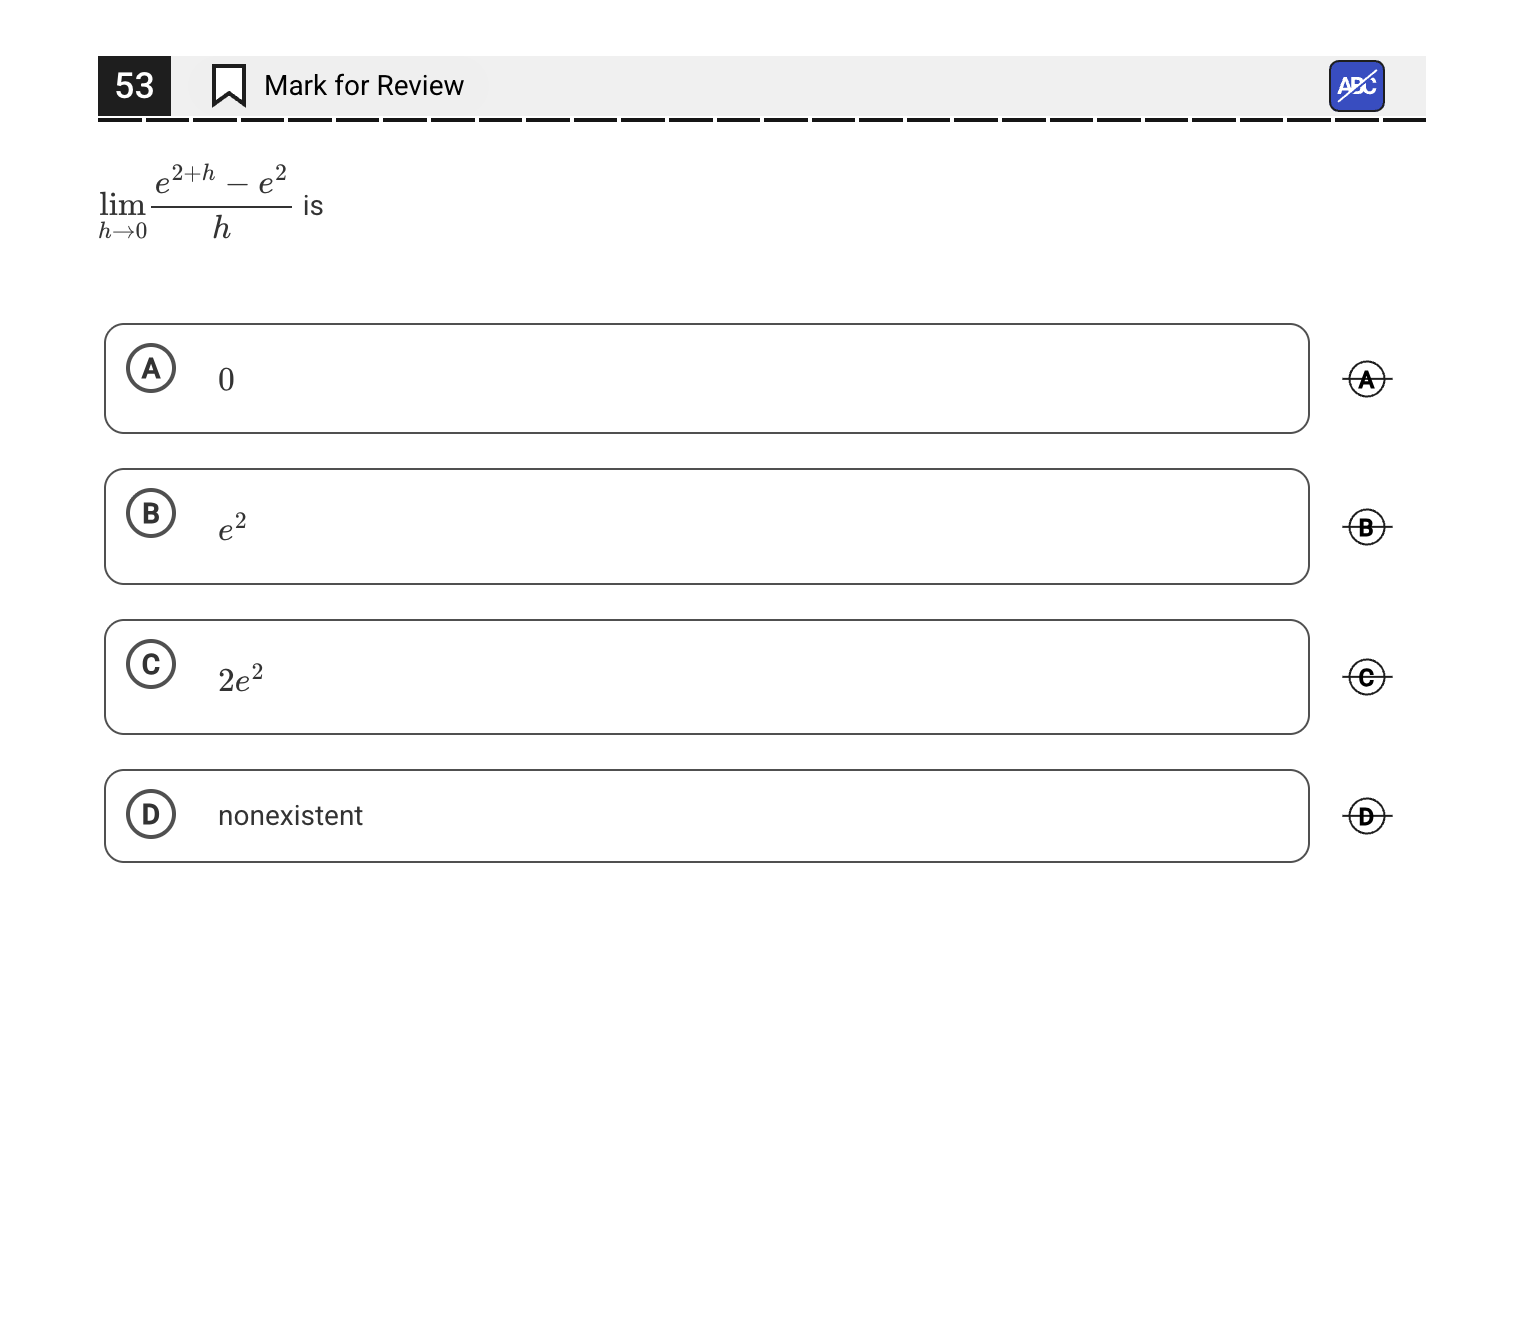1520x1324 pixels.
Task: Eliminate answer choice C
Action: (1366, 677)
